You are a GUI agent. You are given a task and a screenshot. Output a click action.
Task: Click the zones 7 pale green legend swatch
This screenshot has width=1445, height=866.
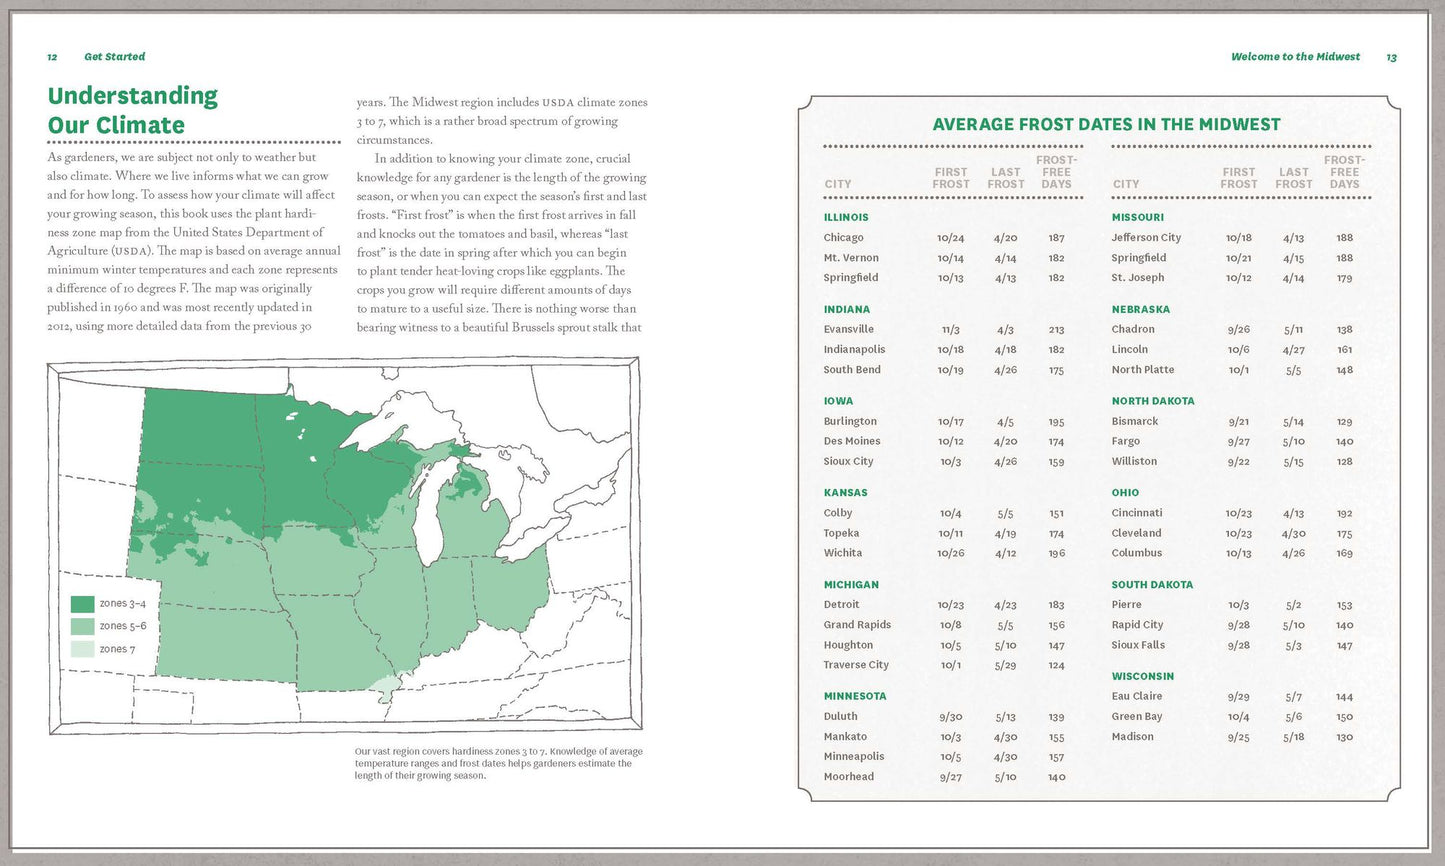82,649
